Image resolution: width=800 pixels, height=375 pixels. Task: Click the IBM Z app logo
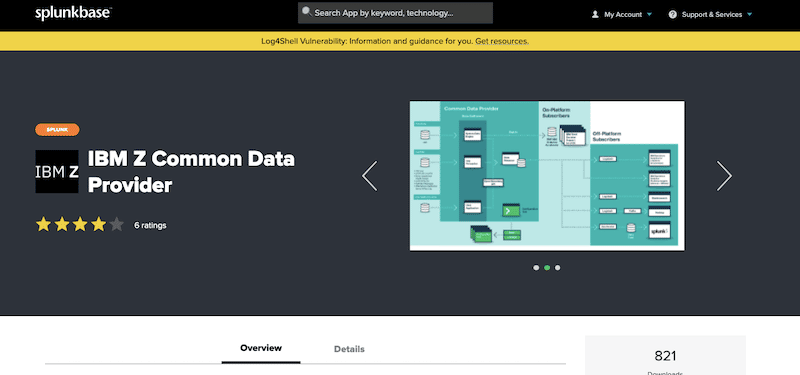(x=57, y=171)
